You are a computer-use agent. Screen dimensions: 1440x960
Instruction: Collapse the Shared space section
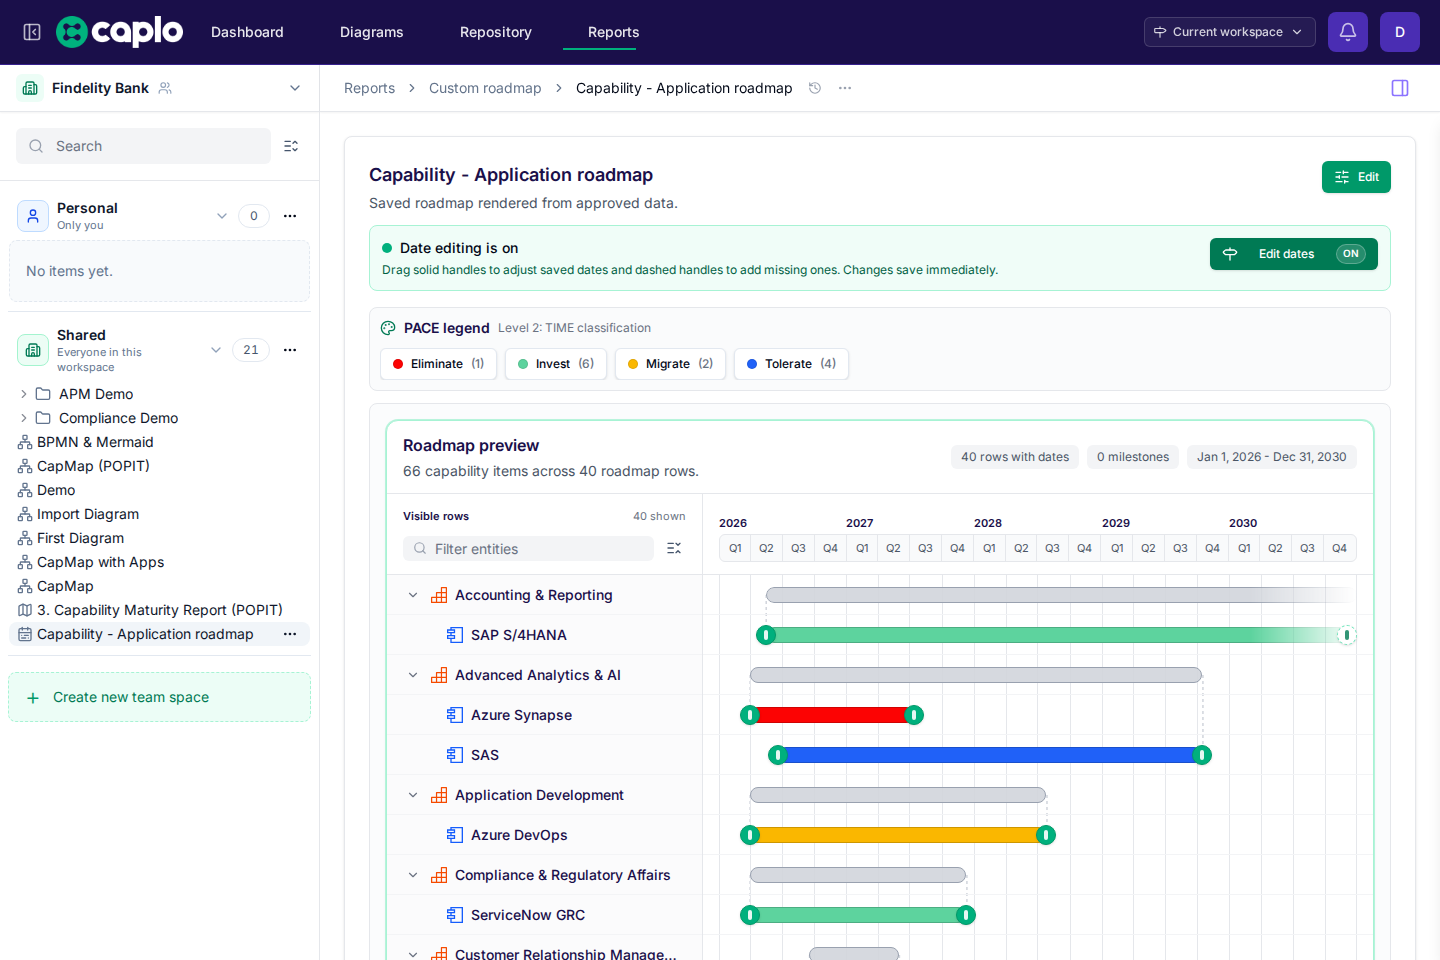(x=216, y=350)
